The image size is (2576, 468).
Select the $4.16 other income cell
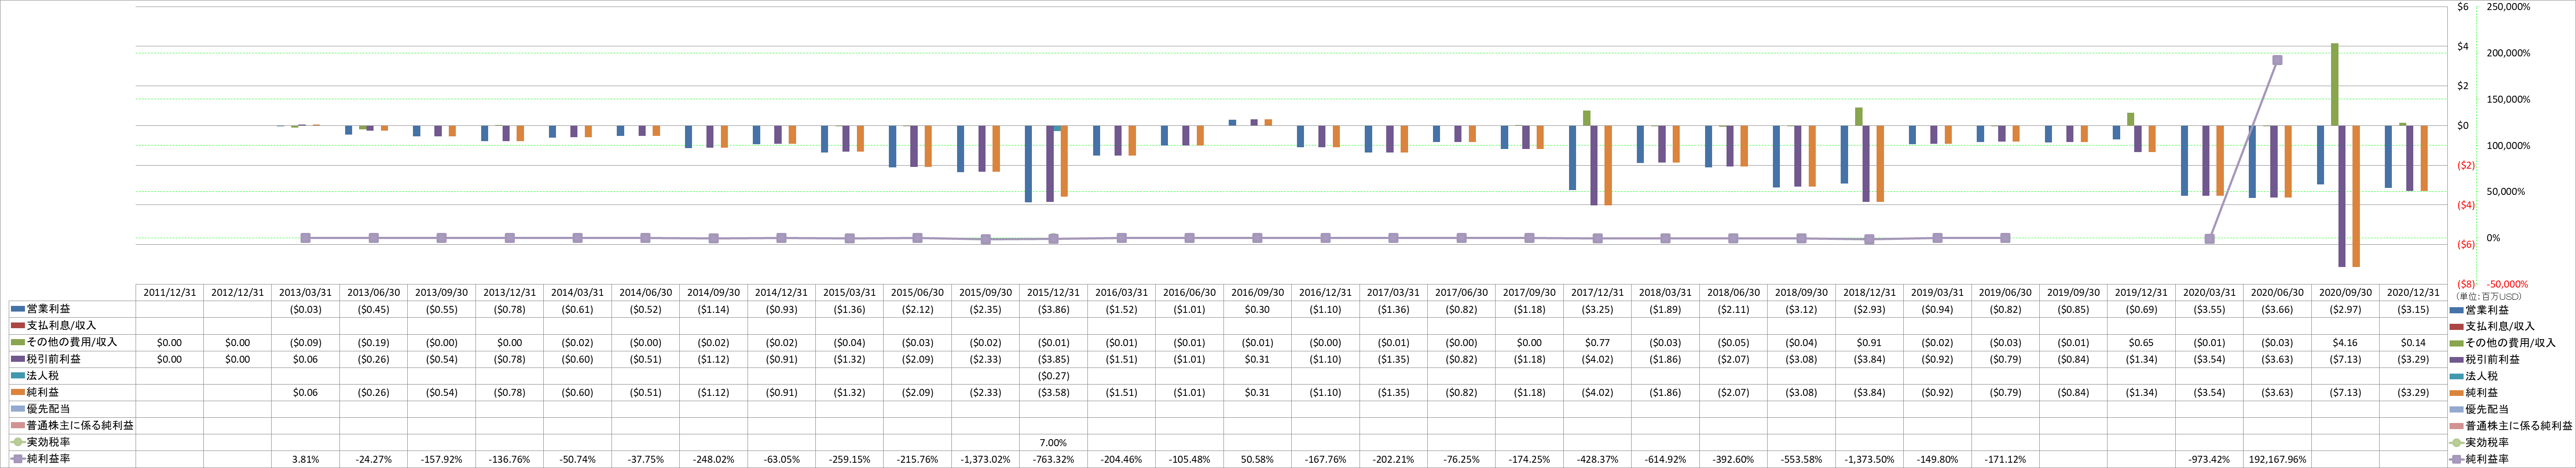[2345, 343]
